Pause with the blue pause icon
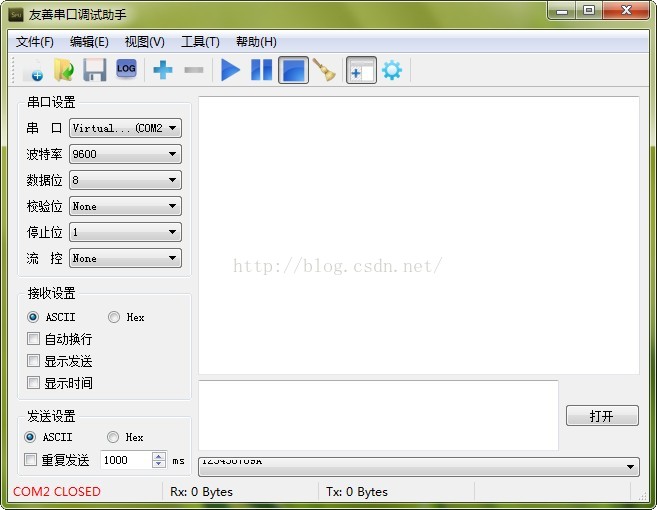 coord(261,70)
